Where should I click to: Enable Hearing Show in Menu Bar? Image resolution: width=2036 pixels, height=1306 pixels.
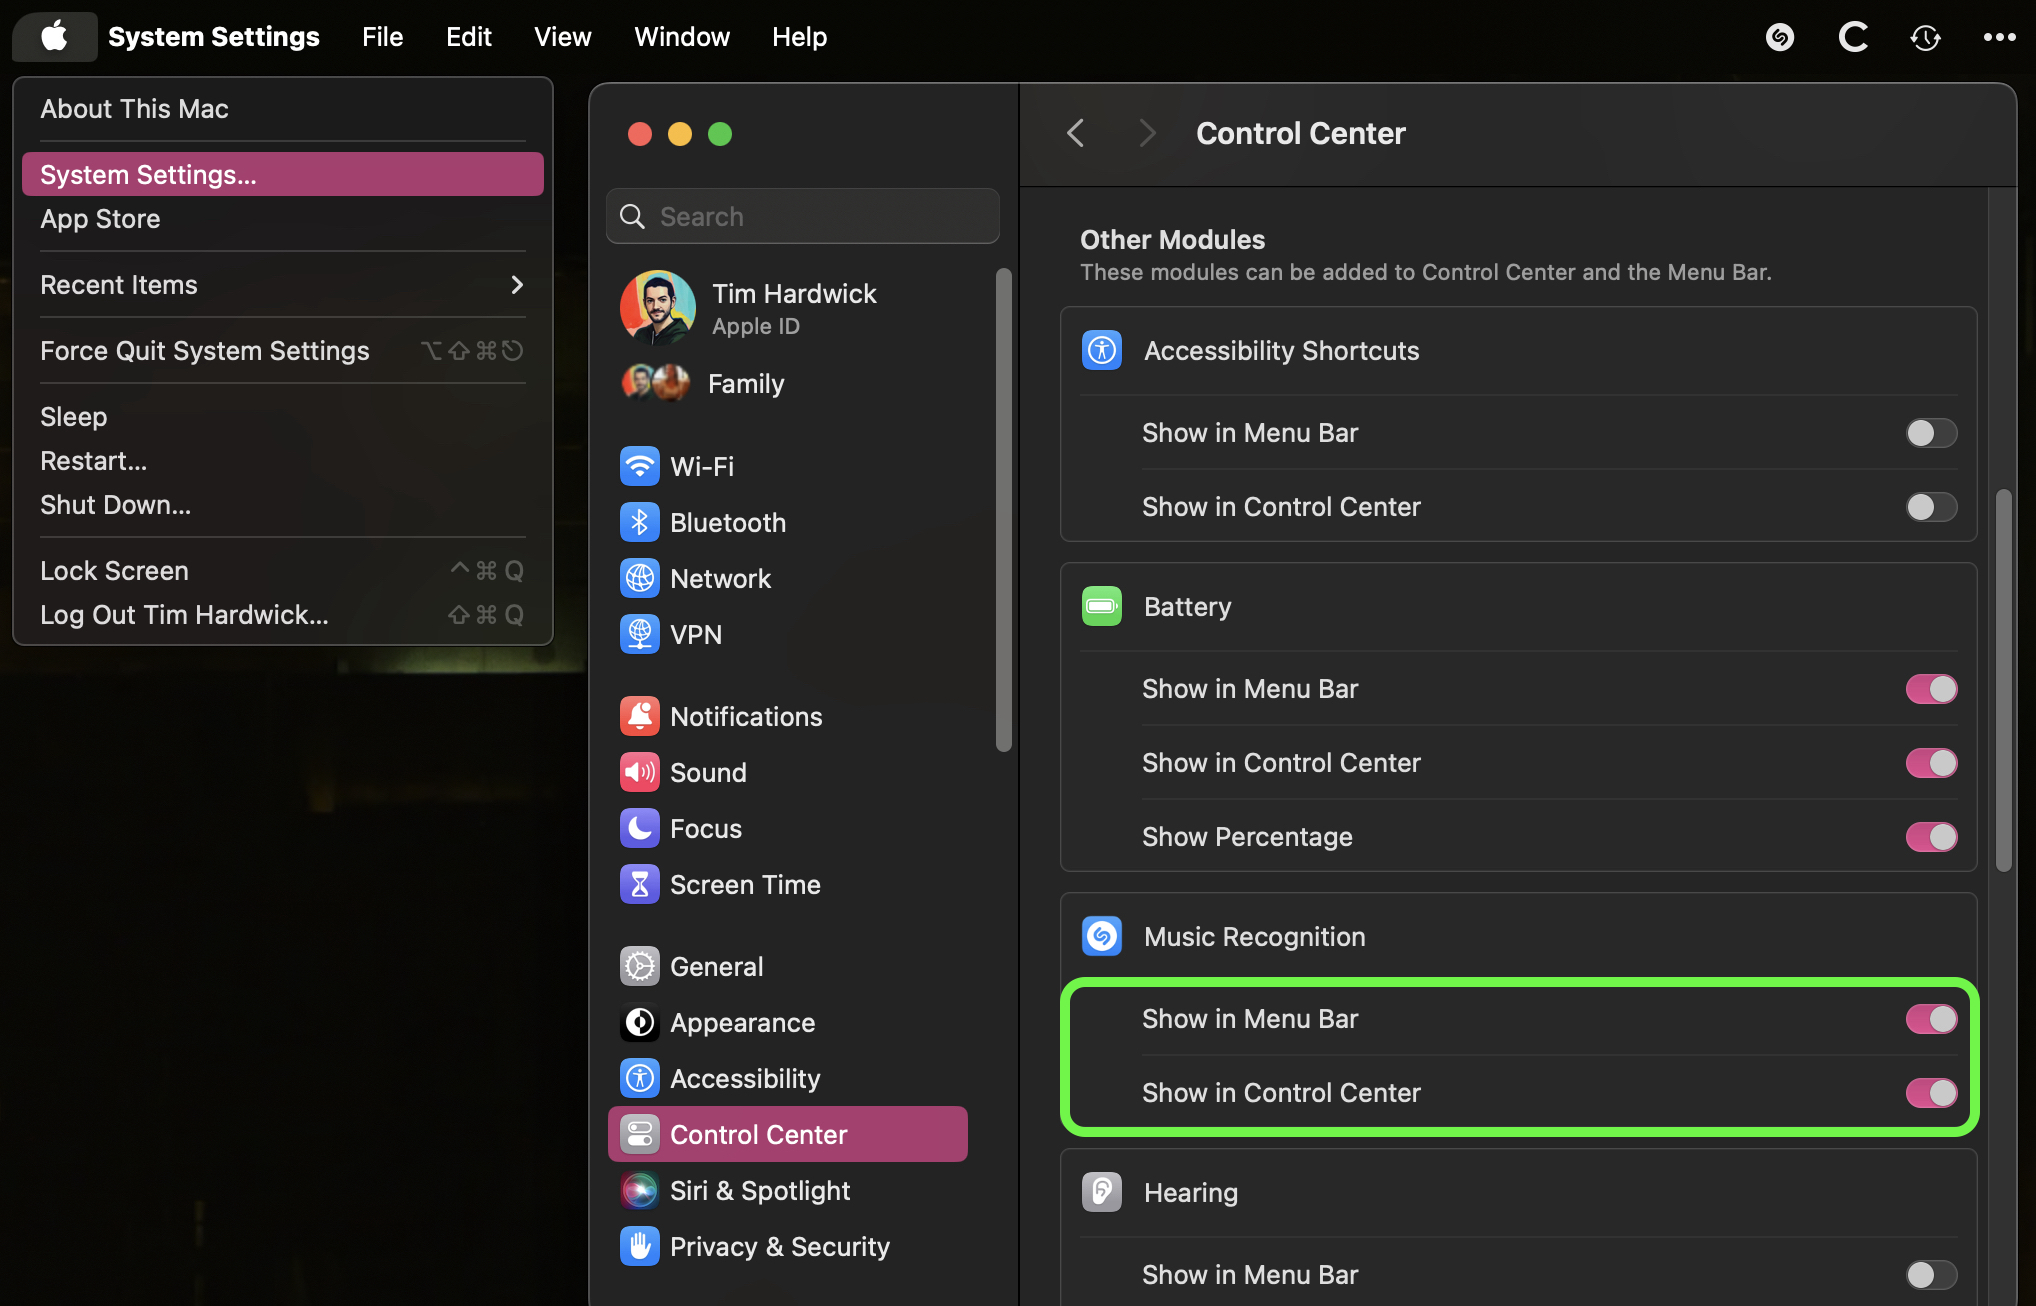pos(1931,1275)
